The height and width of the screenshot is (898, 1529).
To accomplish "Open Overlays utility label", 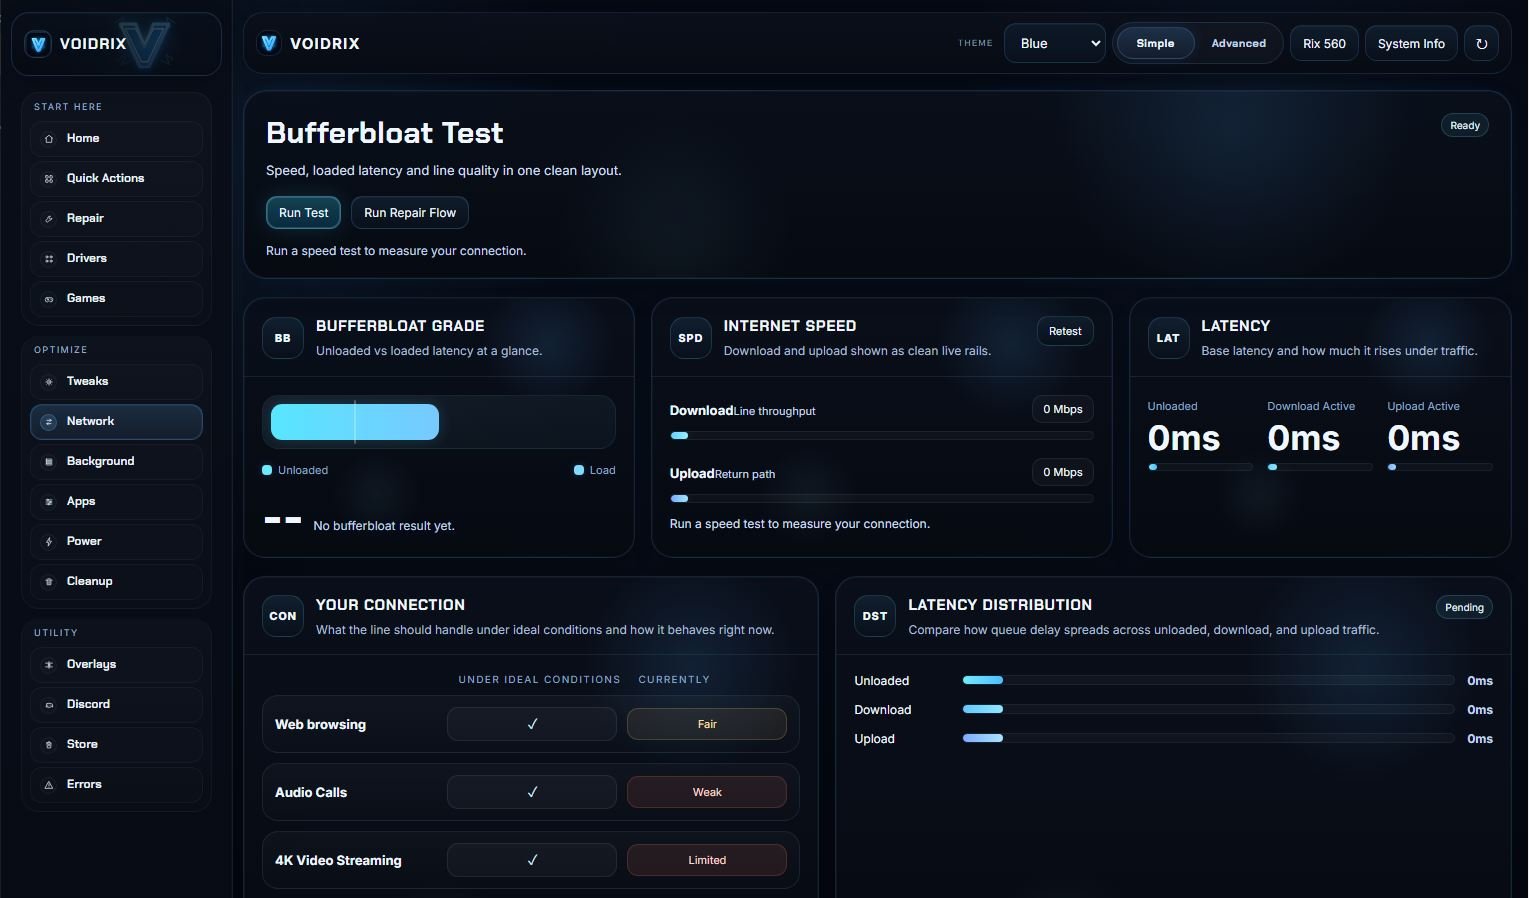I will [91, 664].
